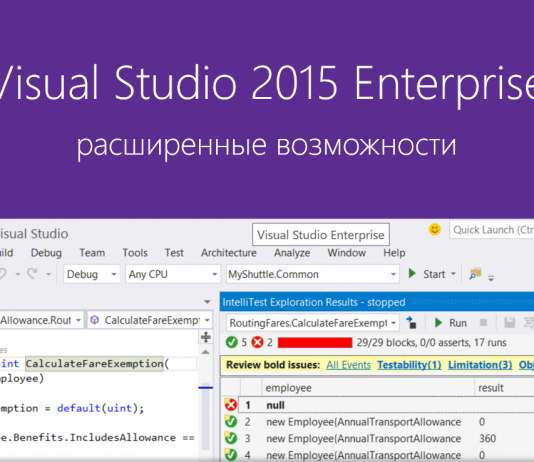Click the Visual Studio Enterprise badge
This screenshot has height=462, width=534.
tap(321, 235)
